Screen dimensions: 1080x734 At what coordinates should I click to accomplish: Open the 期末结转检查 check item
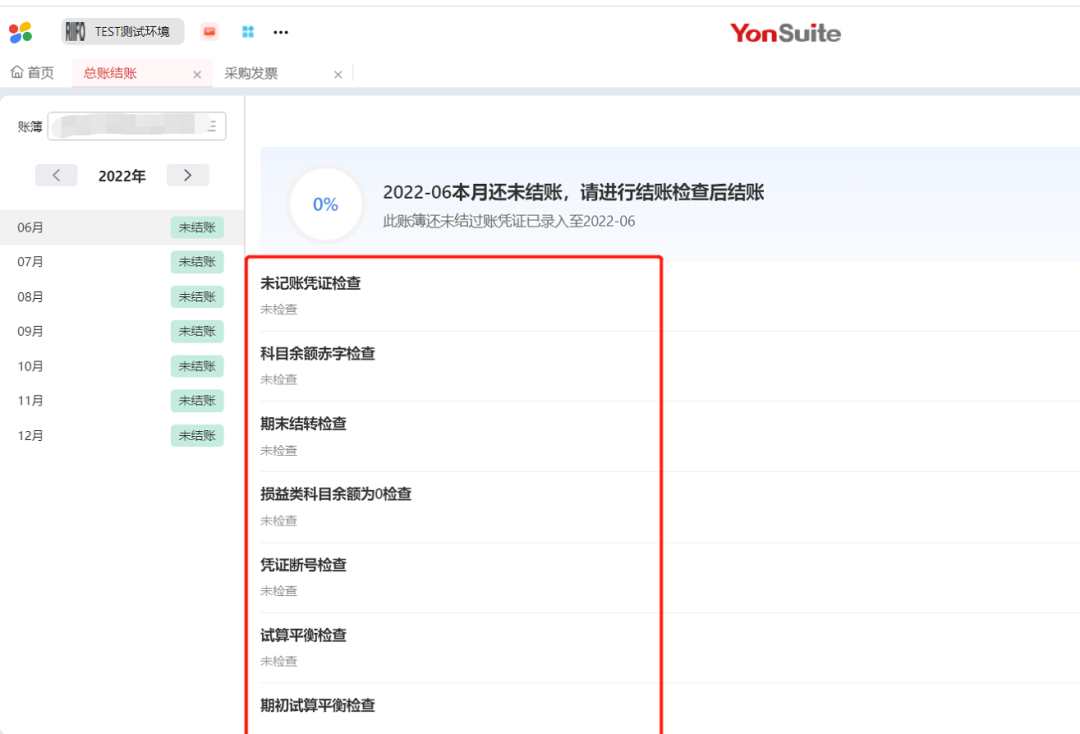[303, 423]
